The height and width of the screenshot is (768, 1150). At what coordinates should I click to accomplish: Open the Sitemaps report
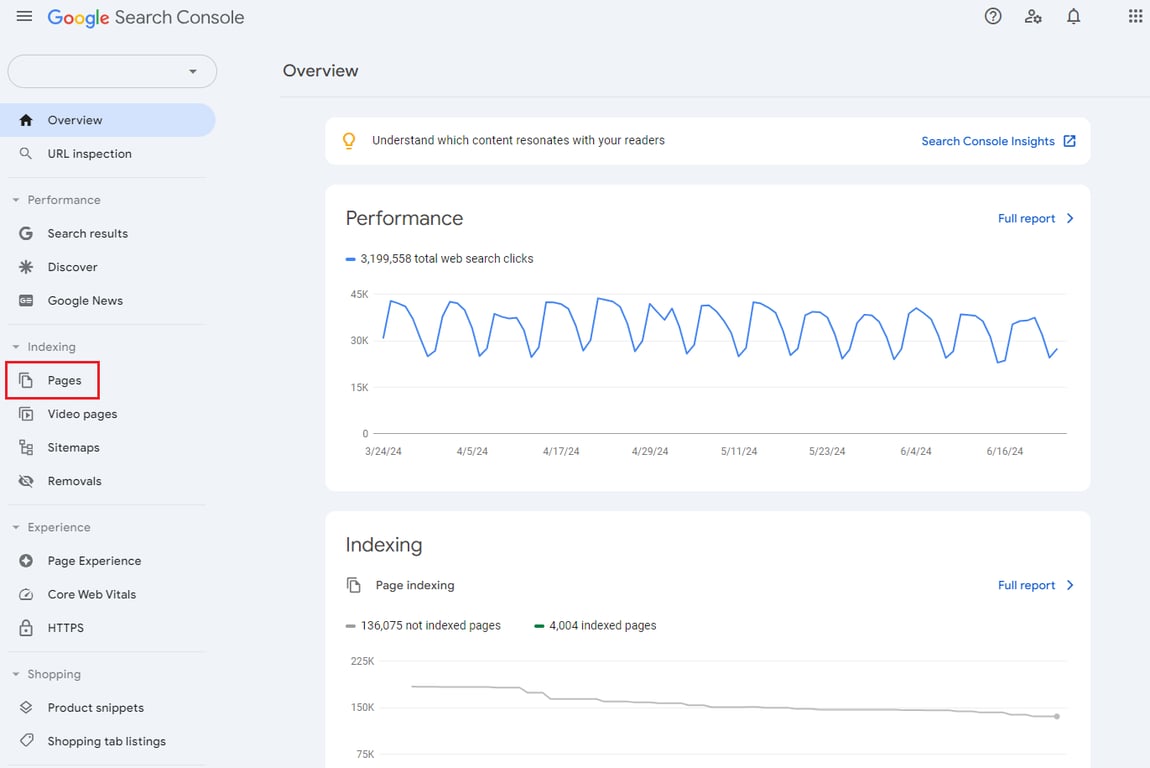pyautogui.click(x=74, y=447)
